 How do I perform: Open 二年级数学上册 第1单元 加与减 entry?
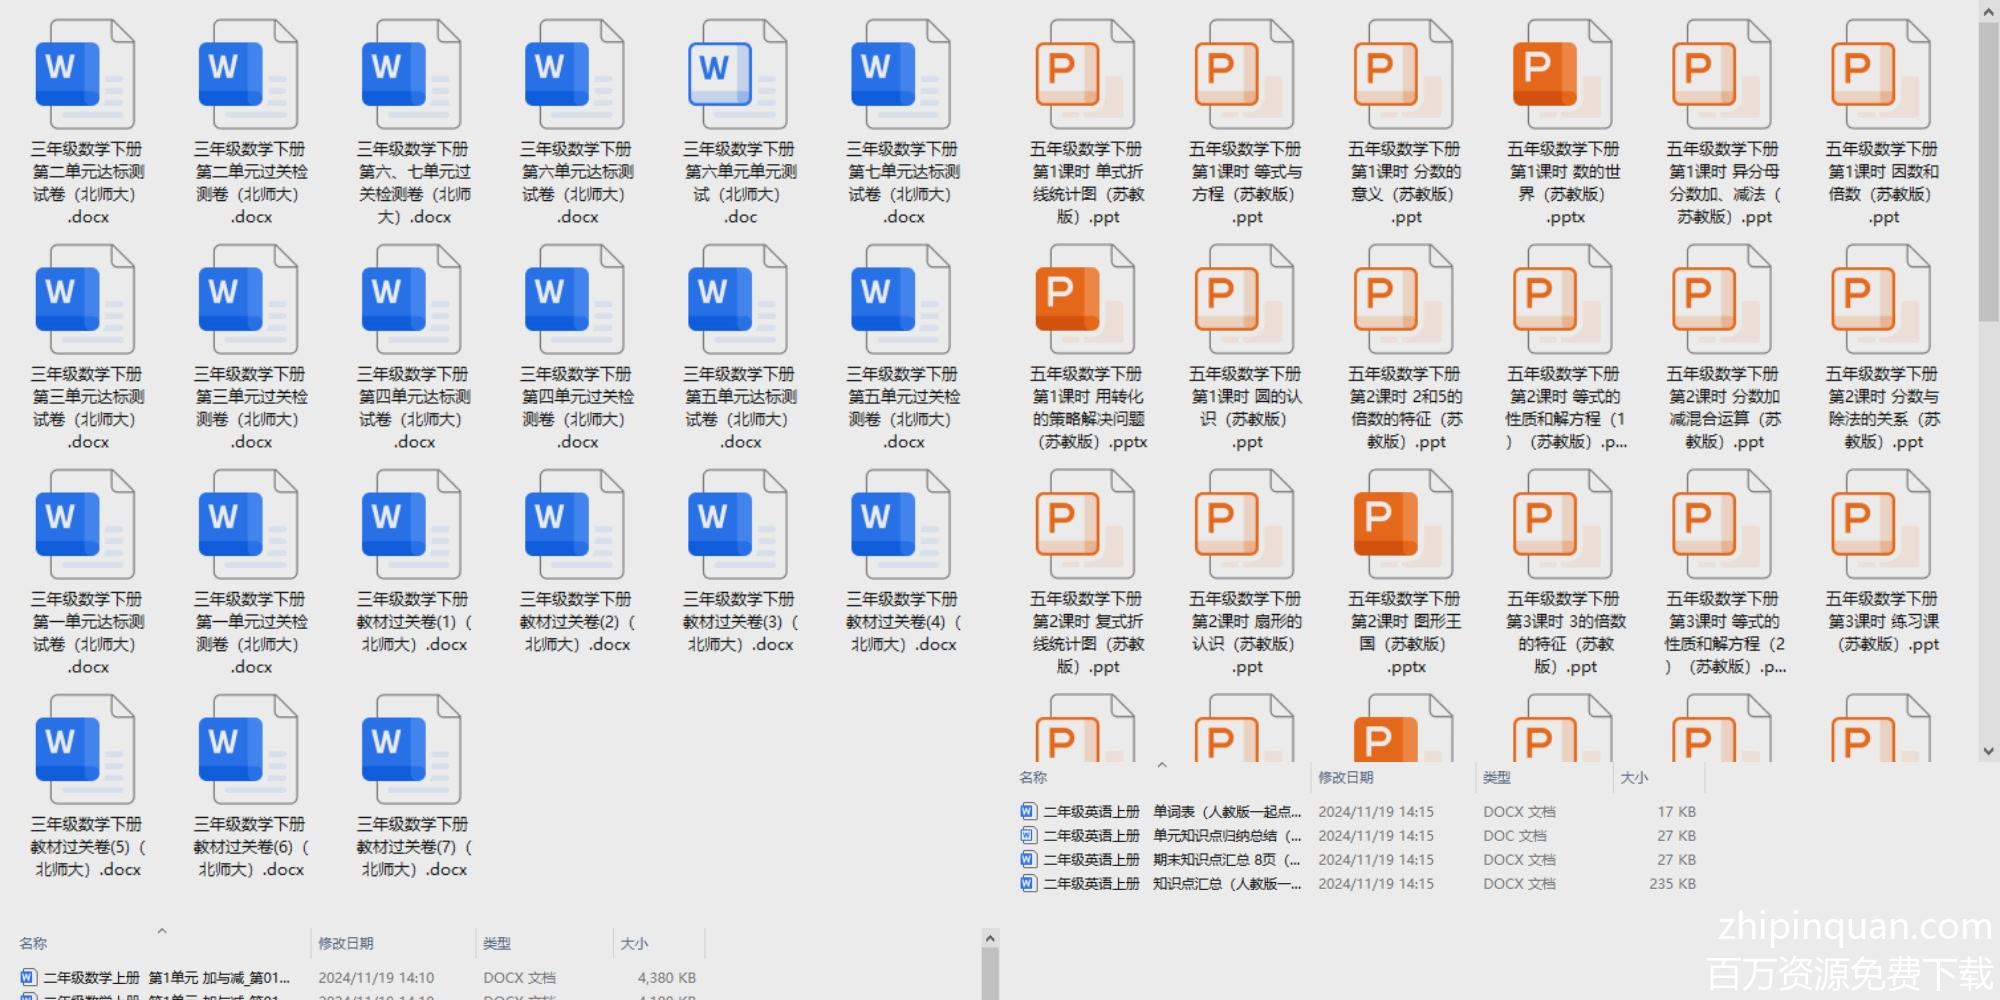166,977
